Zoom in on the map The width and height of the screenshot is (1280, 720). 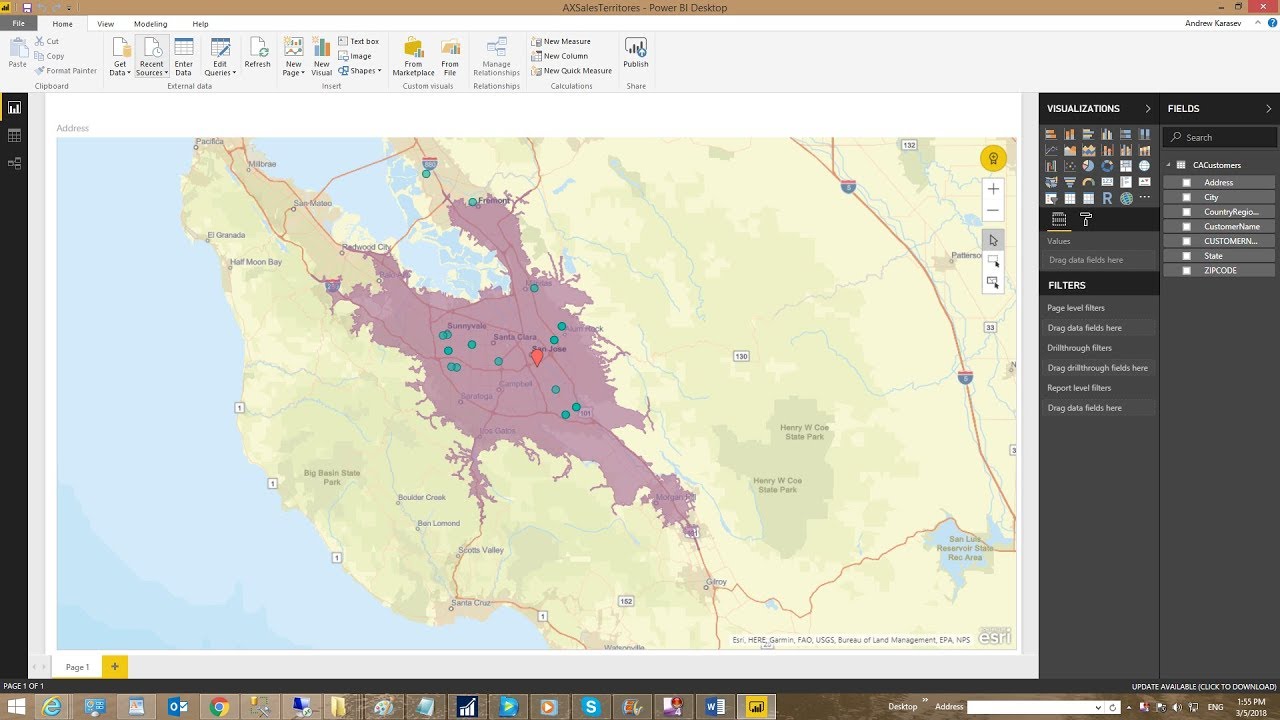(993, 188)
